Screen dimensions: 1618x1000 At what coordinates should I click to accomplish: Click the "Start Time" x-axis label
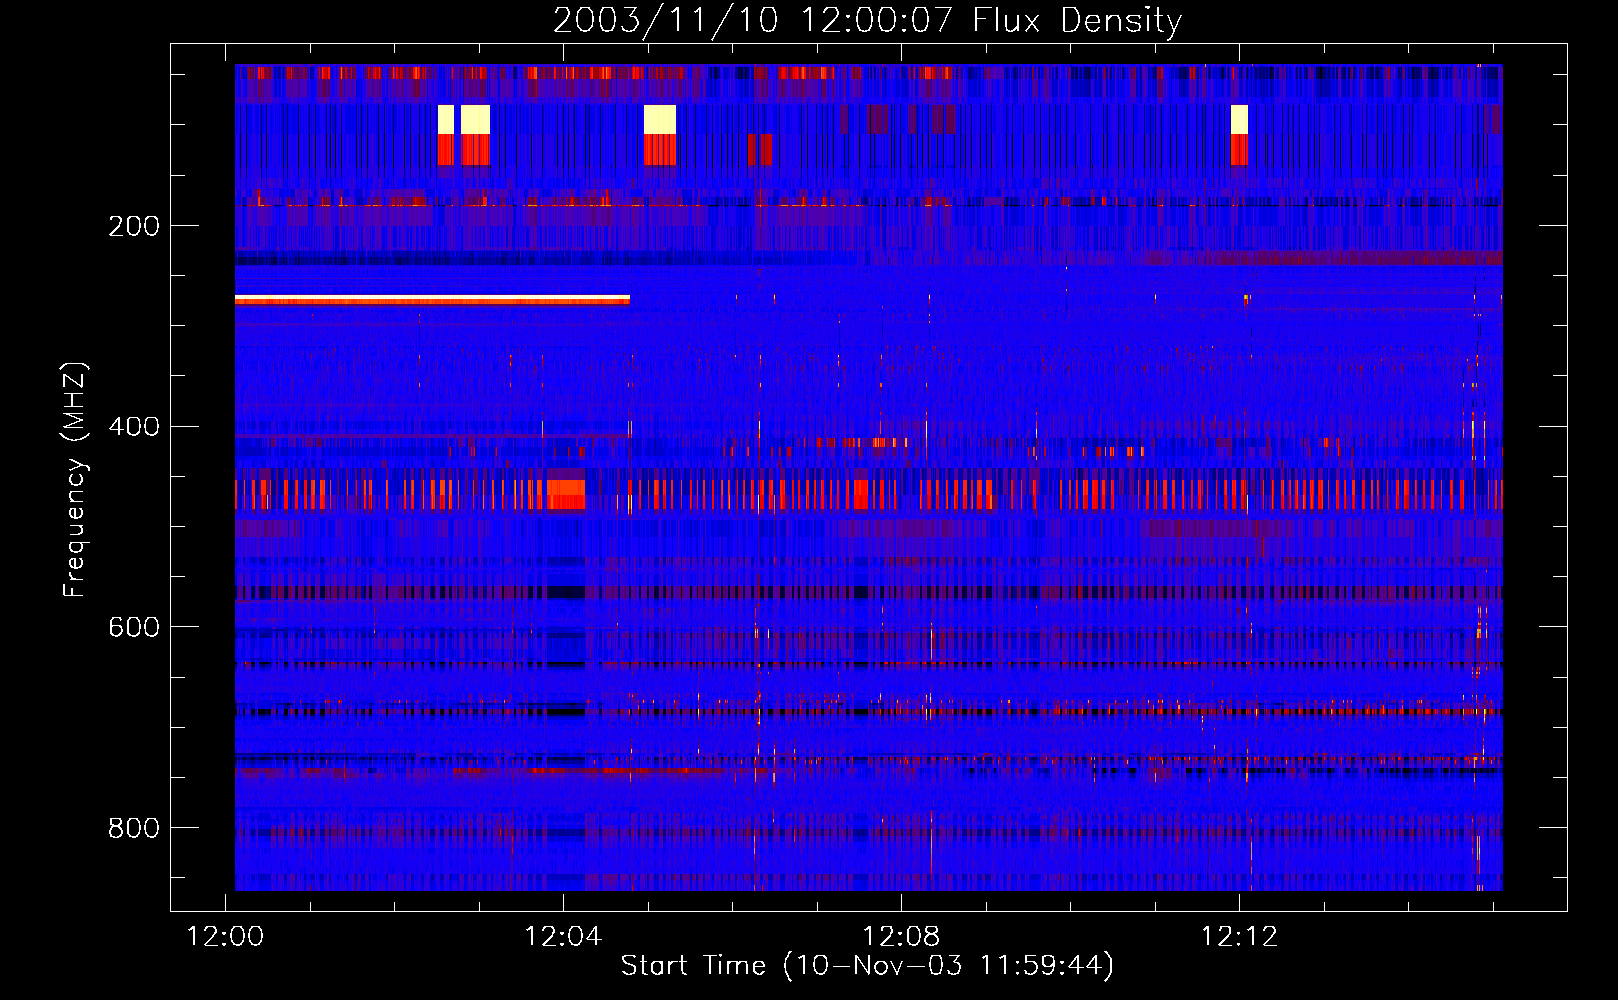tap(693, 965)
